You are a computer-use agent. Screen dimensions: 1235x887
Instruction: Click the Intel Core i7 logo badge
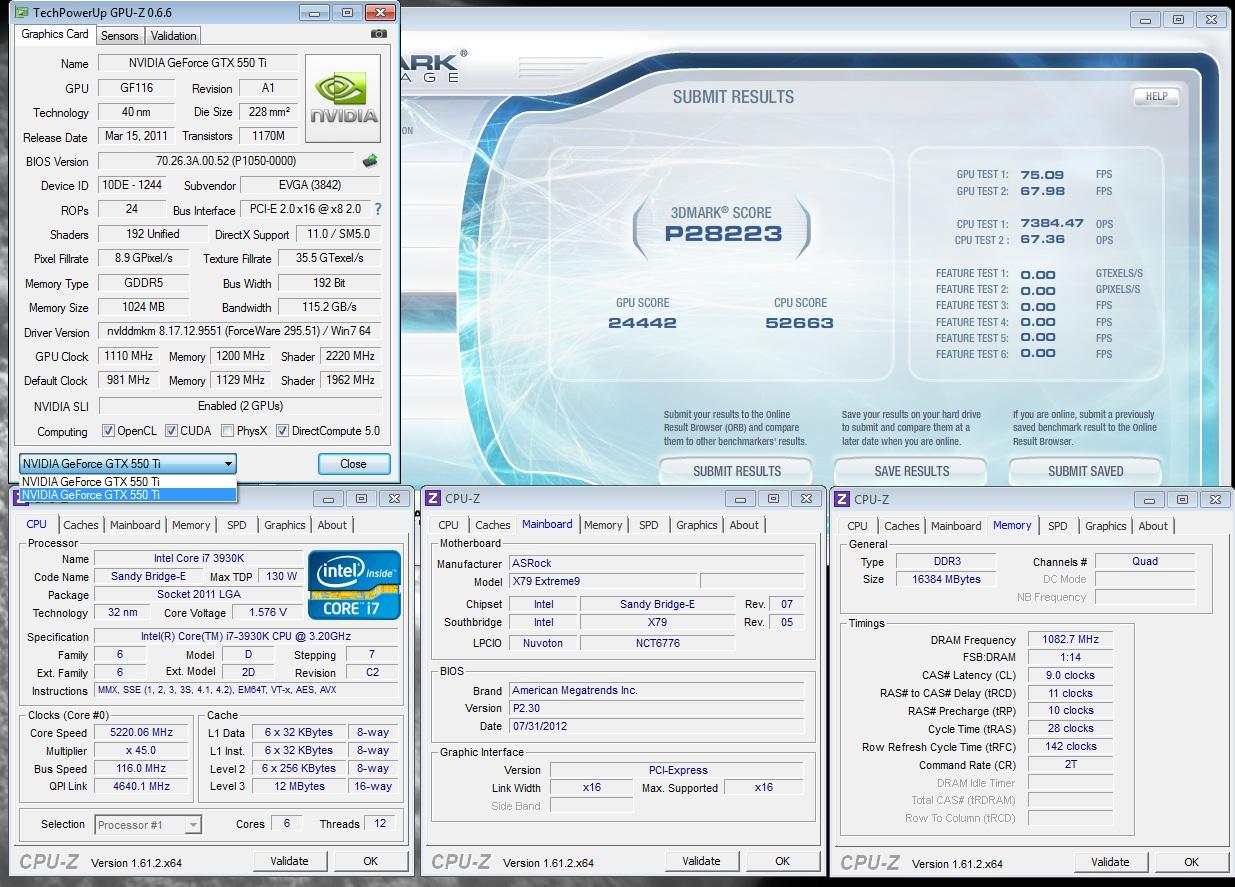(355, 584)
